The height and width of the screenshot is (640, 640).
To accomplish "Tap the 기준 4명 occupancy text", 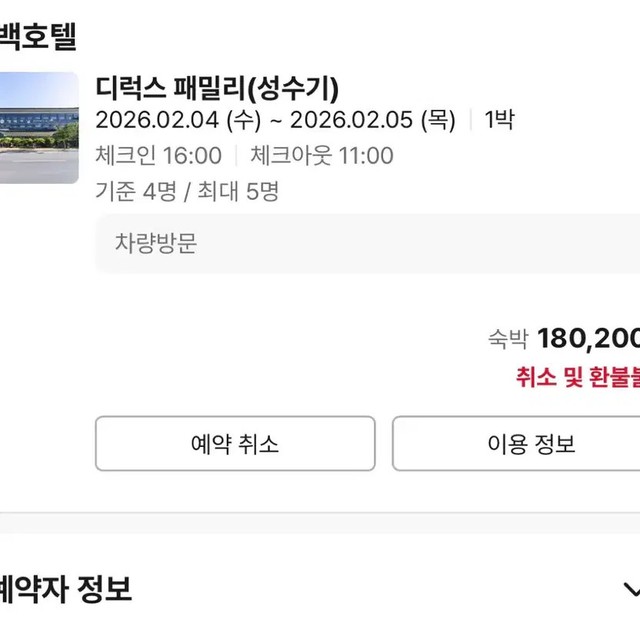I will point(131,191).
